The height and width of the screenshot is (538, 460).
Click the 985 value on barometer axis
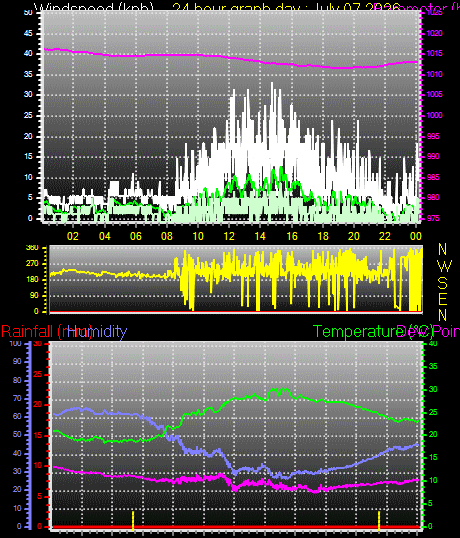pos(433,177)
